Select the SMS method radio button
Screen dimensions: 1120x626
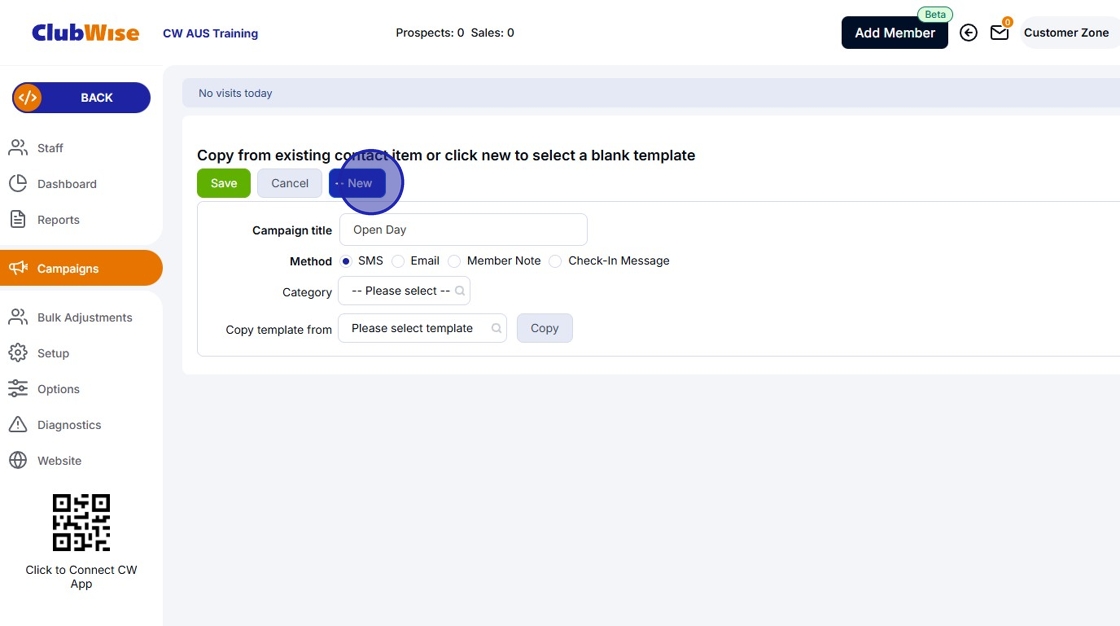[x=345, y=261]
